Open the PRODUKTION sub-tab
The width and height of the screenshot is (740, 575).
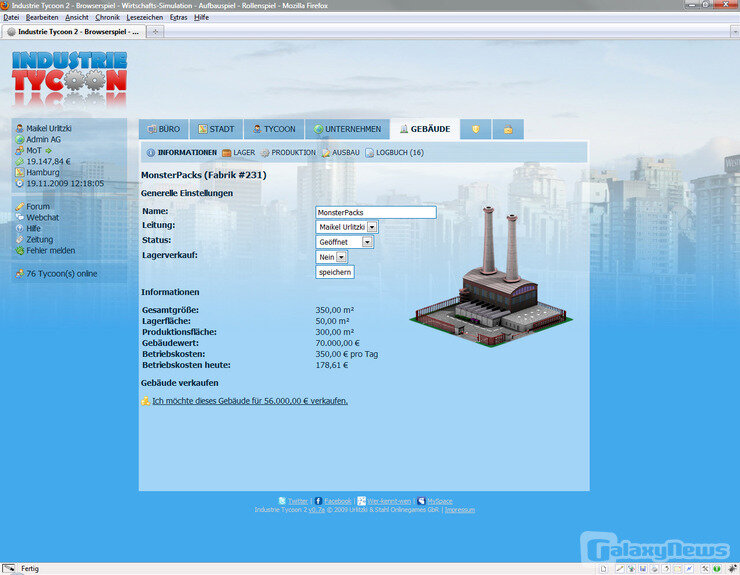coord(288,152)
